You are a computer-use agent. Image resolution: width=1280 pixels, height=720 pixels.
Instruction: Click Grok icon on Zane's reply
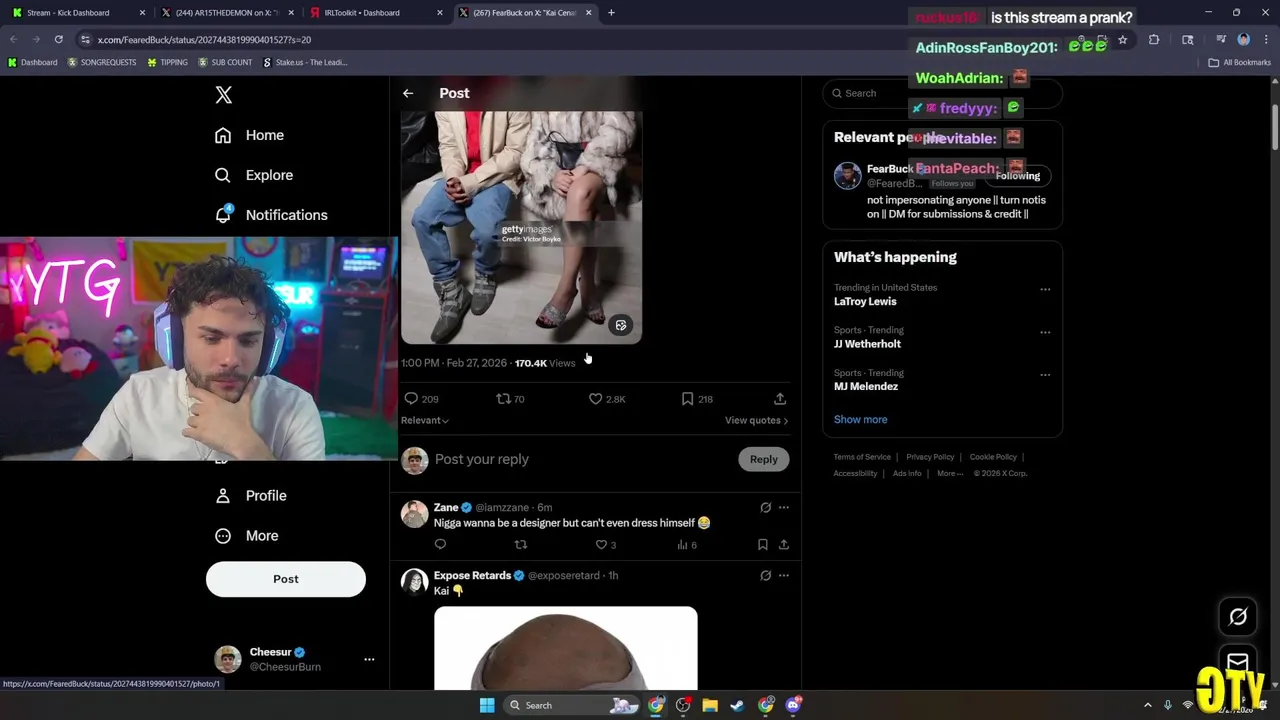[x=766, y=508]
